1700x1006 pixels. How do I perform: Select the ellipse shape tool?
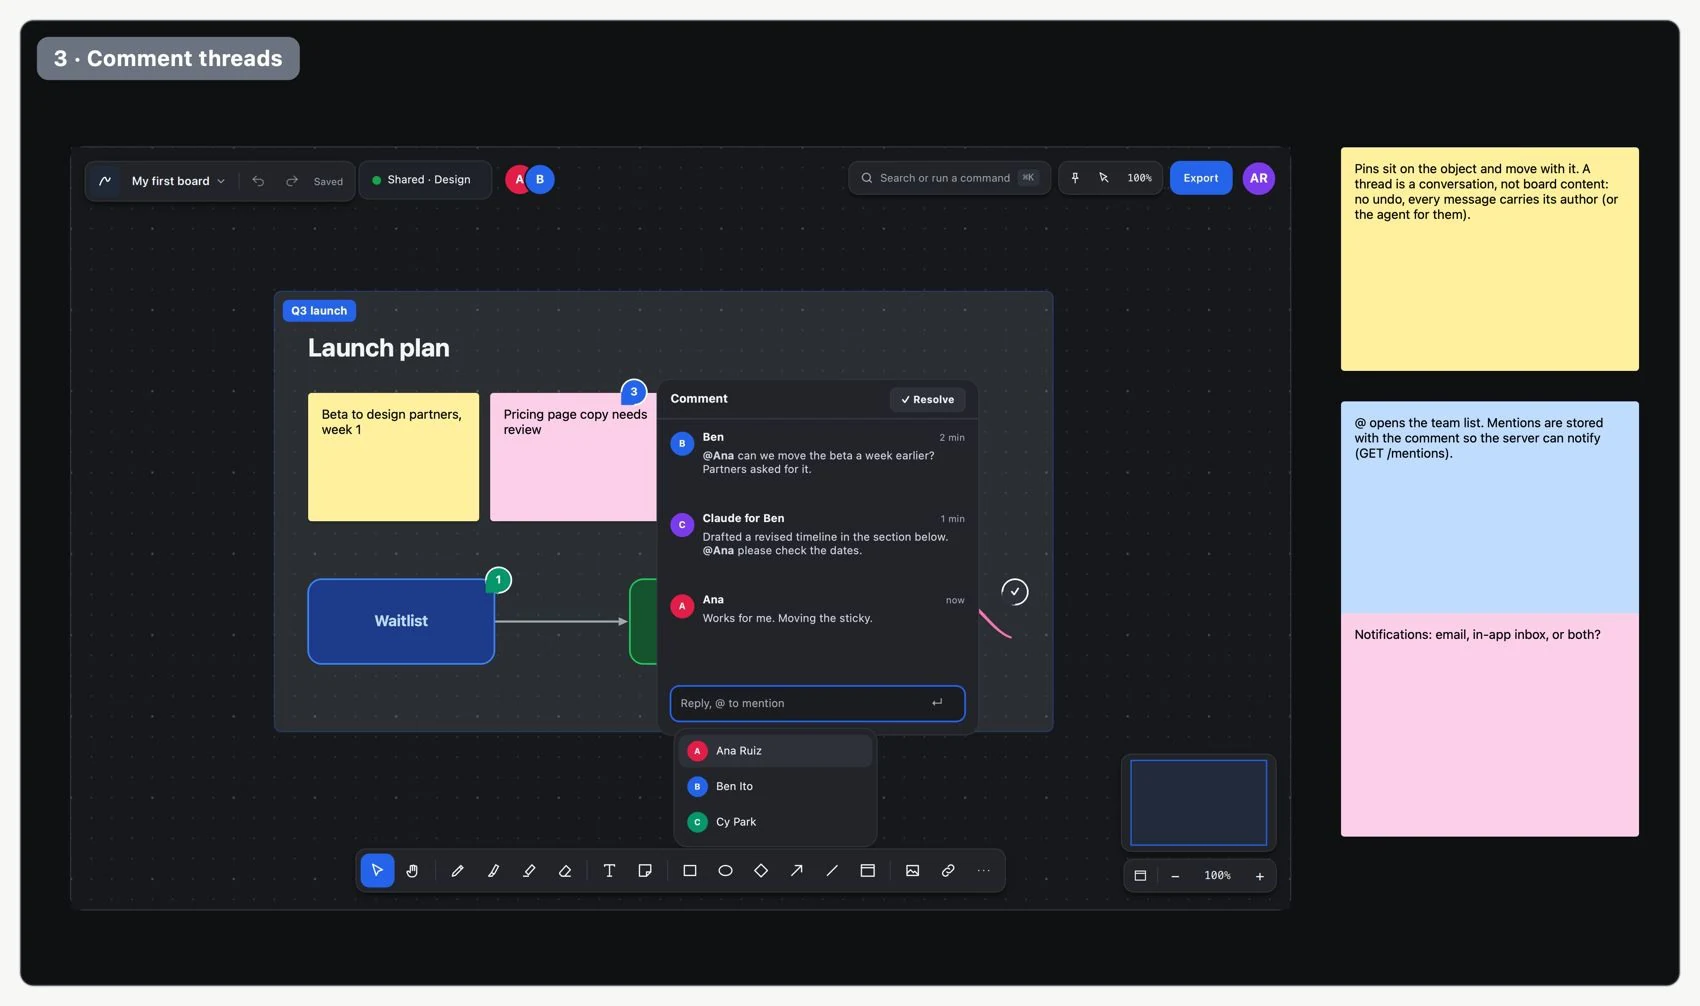[x=725, y=871]
